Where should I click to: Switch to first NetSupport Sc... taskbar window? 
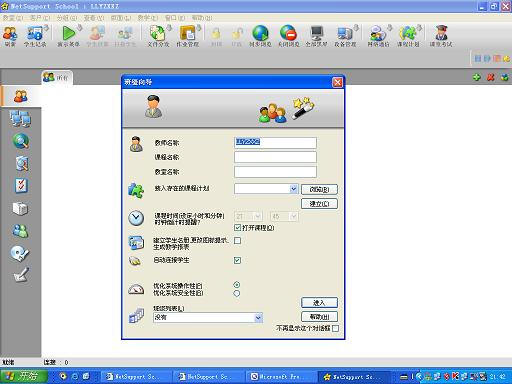click(x=136, y=377)
